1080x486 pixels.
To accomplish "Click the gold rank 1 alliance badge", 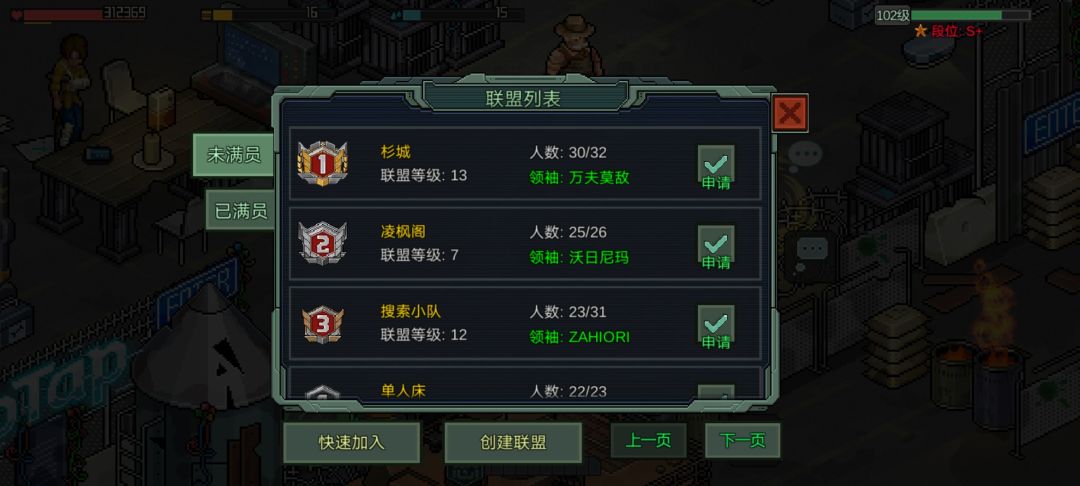I will coord(322,163).
